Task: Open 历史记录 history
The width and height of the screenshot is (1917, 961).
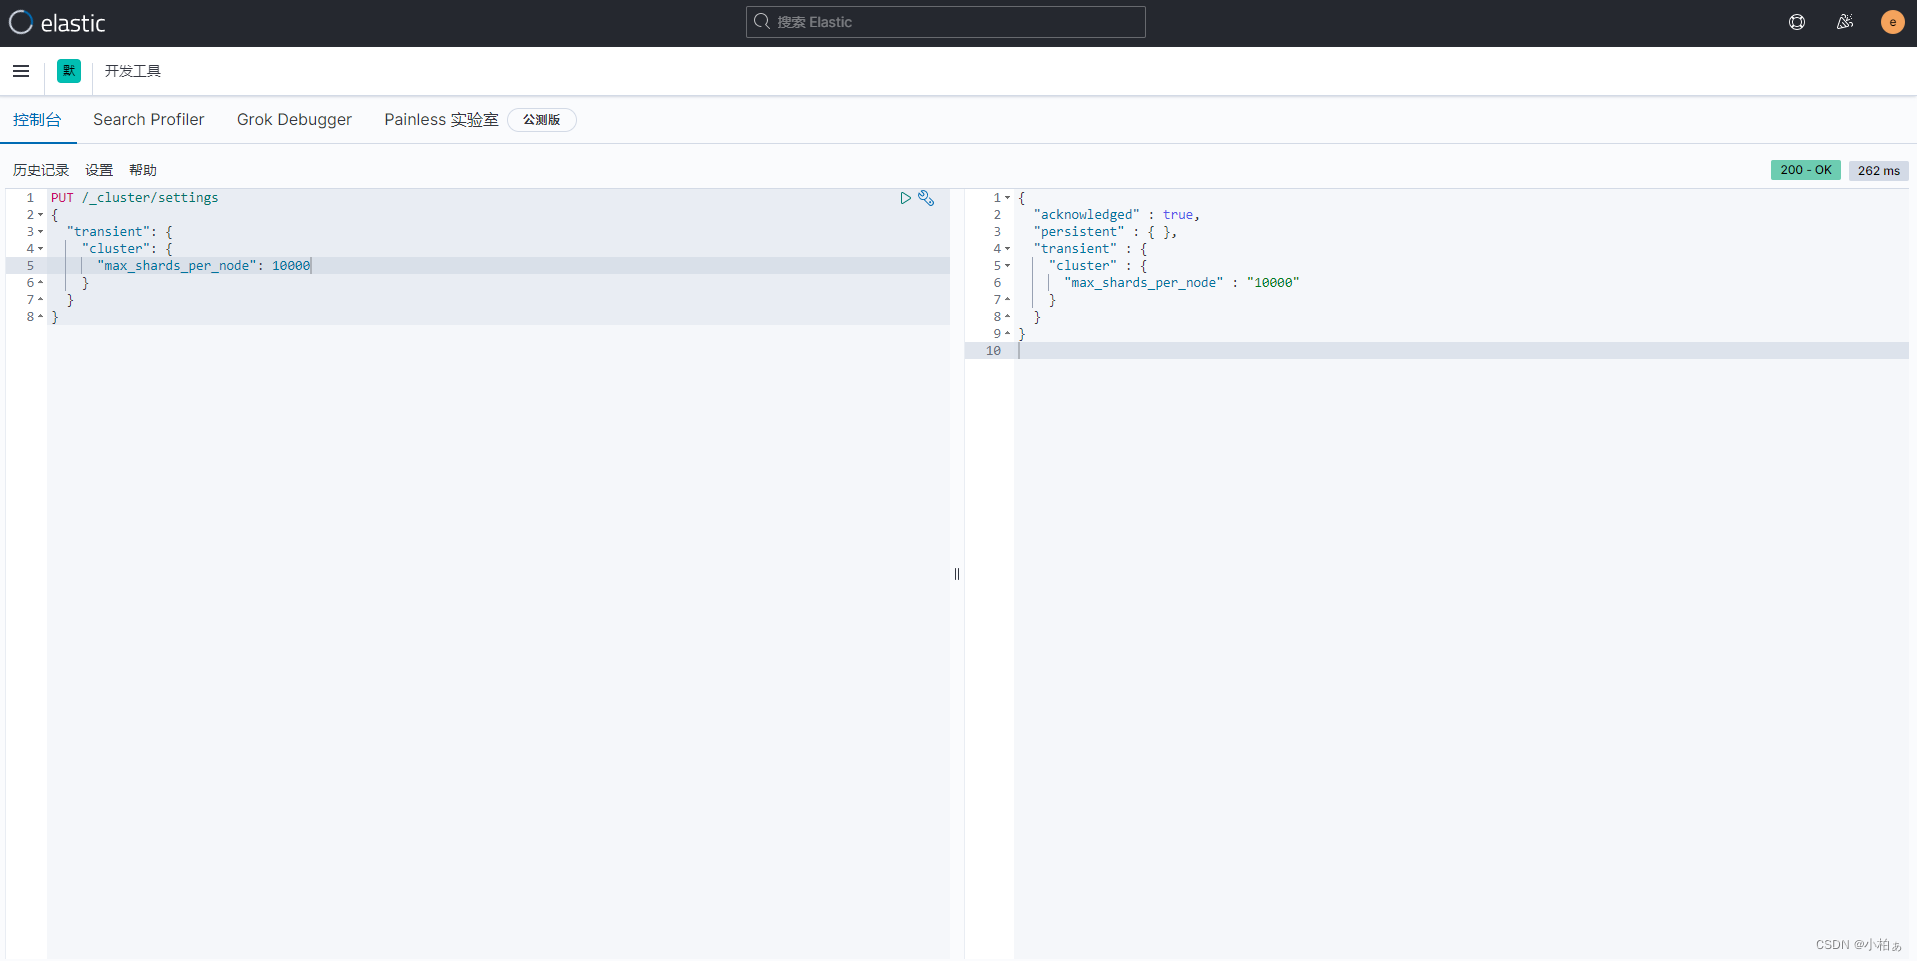Action: coord(41,170)
